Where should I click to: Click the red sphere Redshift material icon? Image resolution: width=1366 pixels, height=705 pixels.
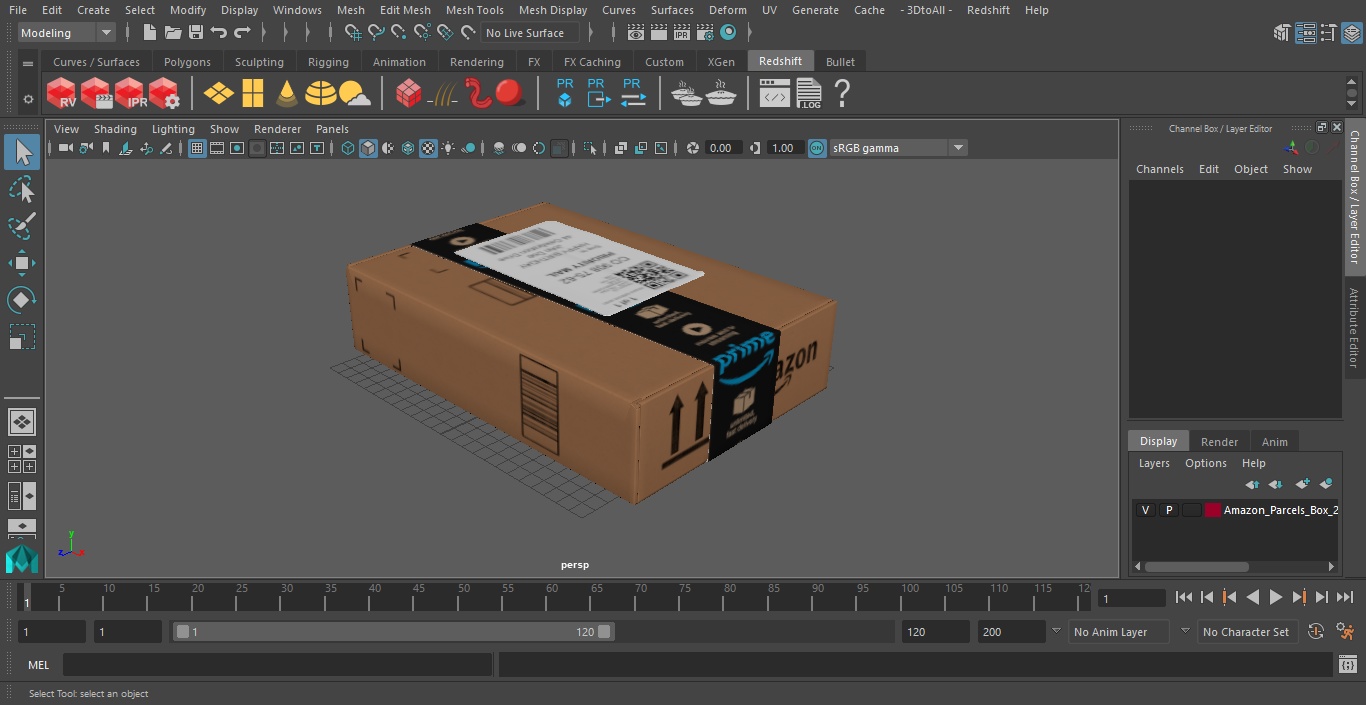tap(510, 94)
